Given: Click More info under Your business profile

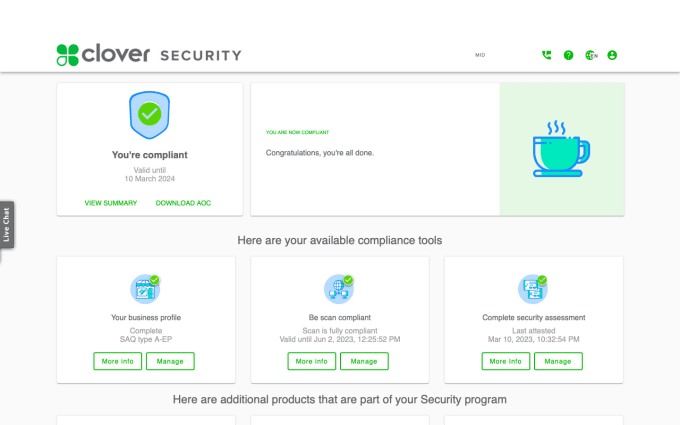Looking at the screenshot, I should [118, 361].
